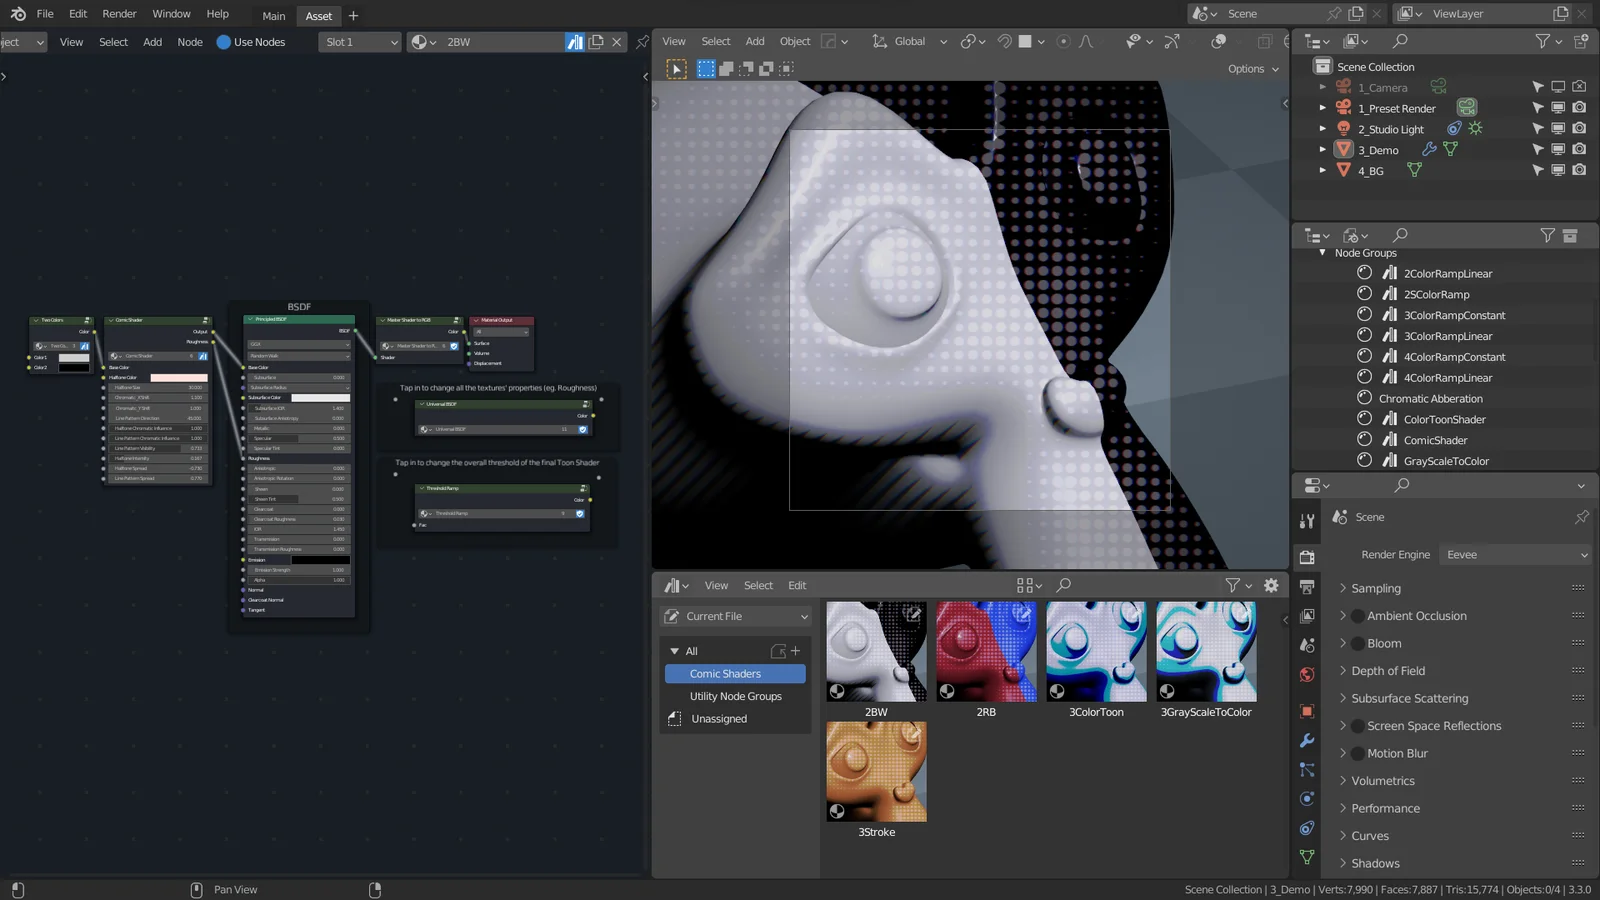Screen dimensions: 1600x900
Task: Enable 1_Camera in renders via its camera toggle
Action: point(1579,87)
